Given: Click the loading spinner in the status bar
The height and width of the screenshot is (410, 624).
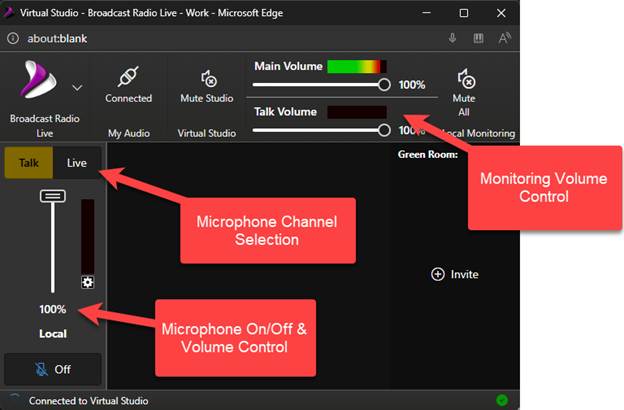Looking at the screenshot, I should 14,398.
